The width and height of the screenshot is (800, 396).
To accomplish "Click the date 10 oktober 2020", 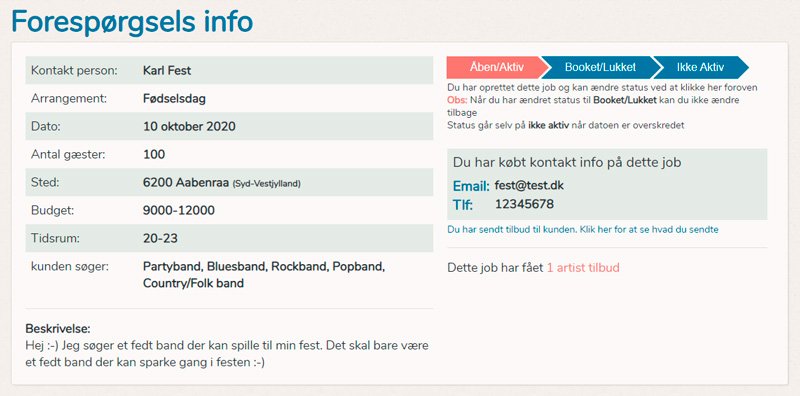I will pyautogui.click(x=189, y=127).
